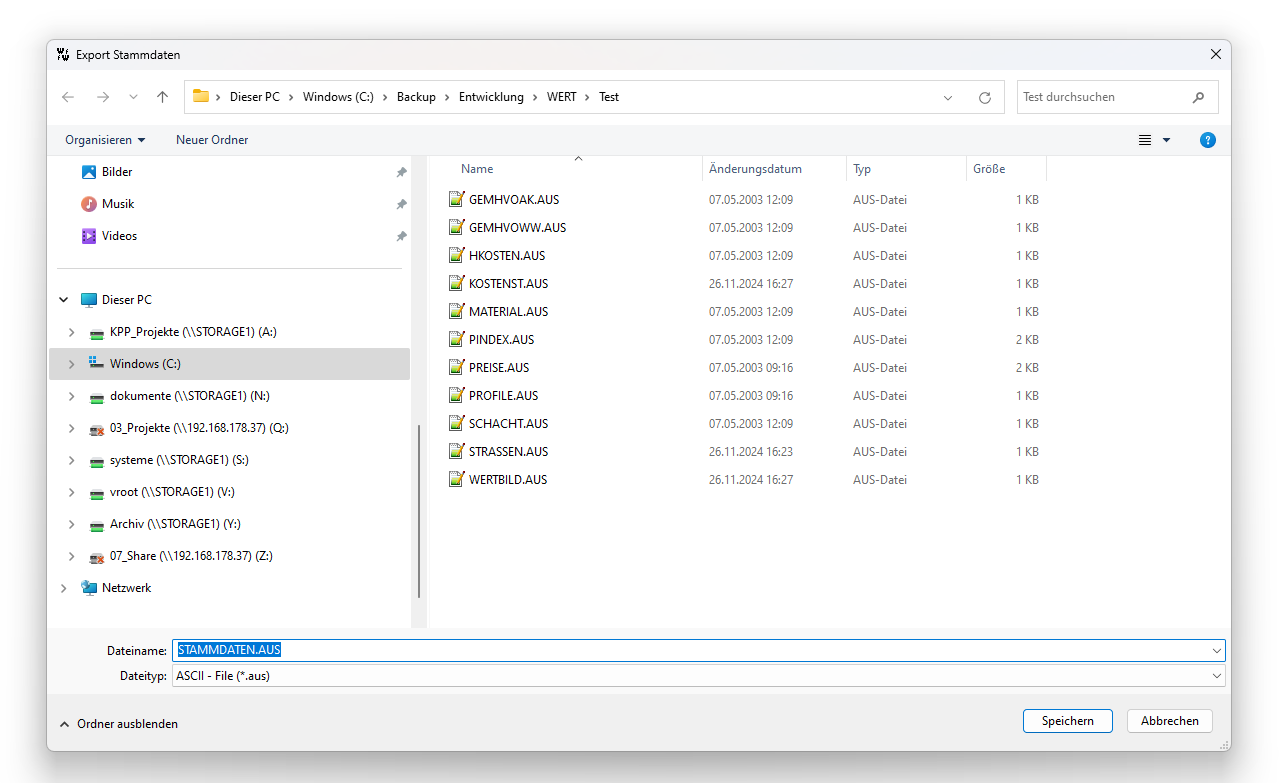Viewport: 1283px width, 783px height.
Task: Click the search magnifier icon
Action: 1198,98
